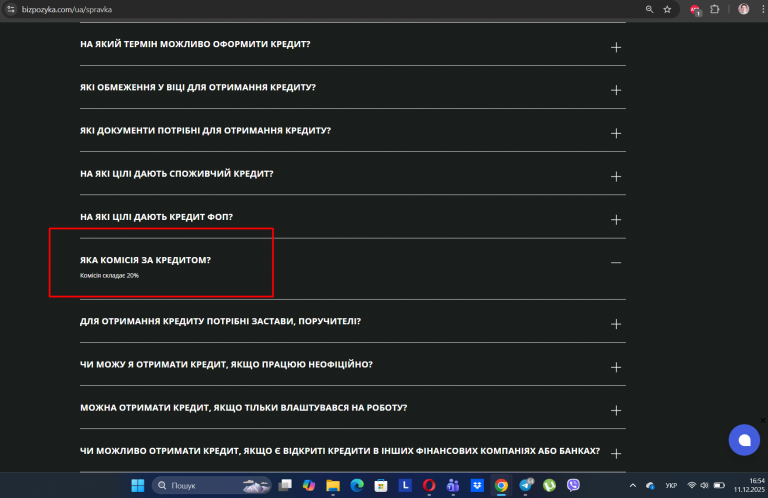Open Viber from the taskbar

(573, 485)
